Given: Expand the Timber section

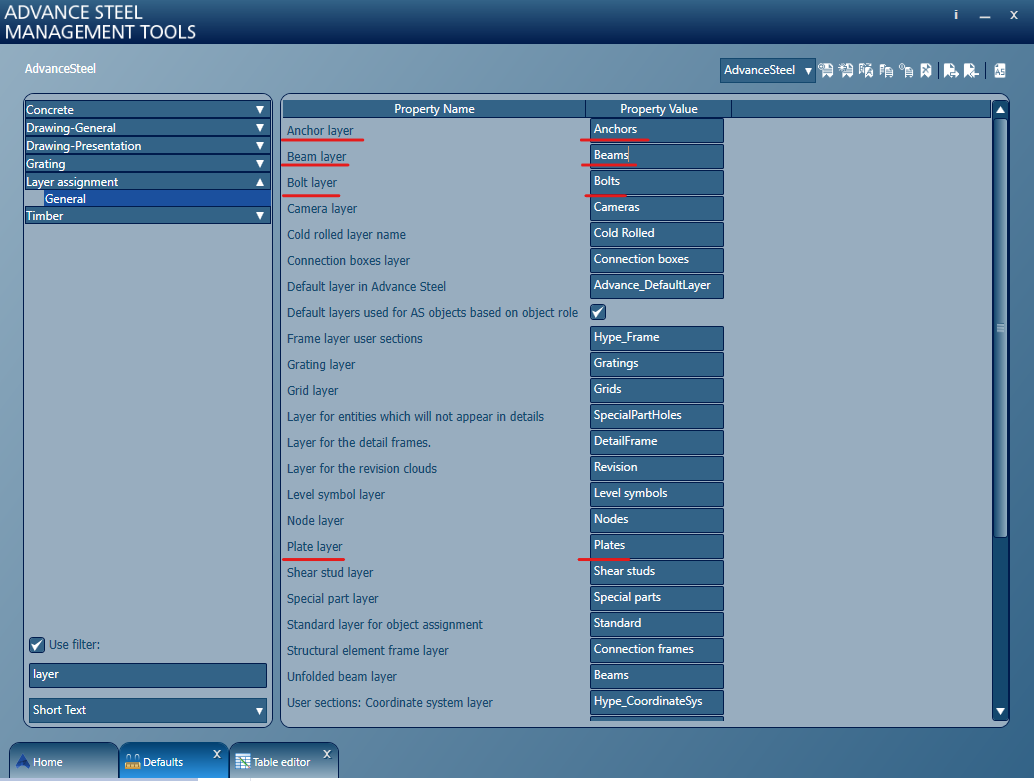Looking at the screenshot, I should pos(147,216).
